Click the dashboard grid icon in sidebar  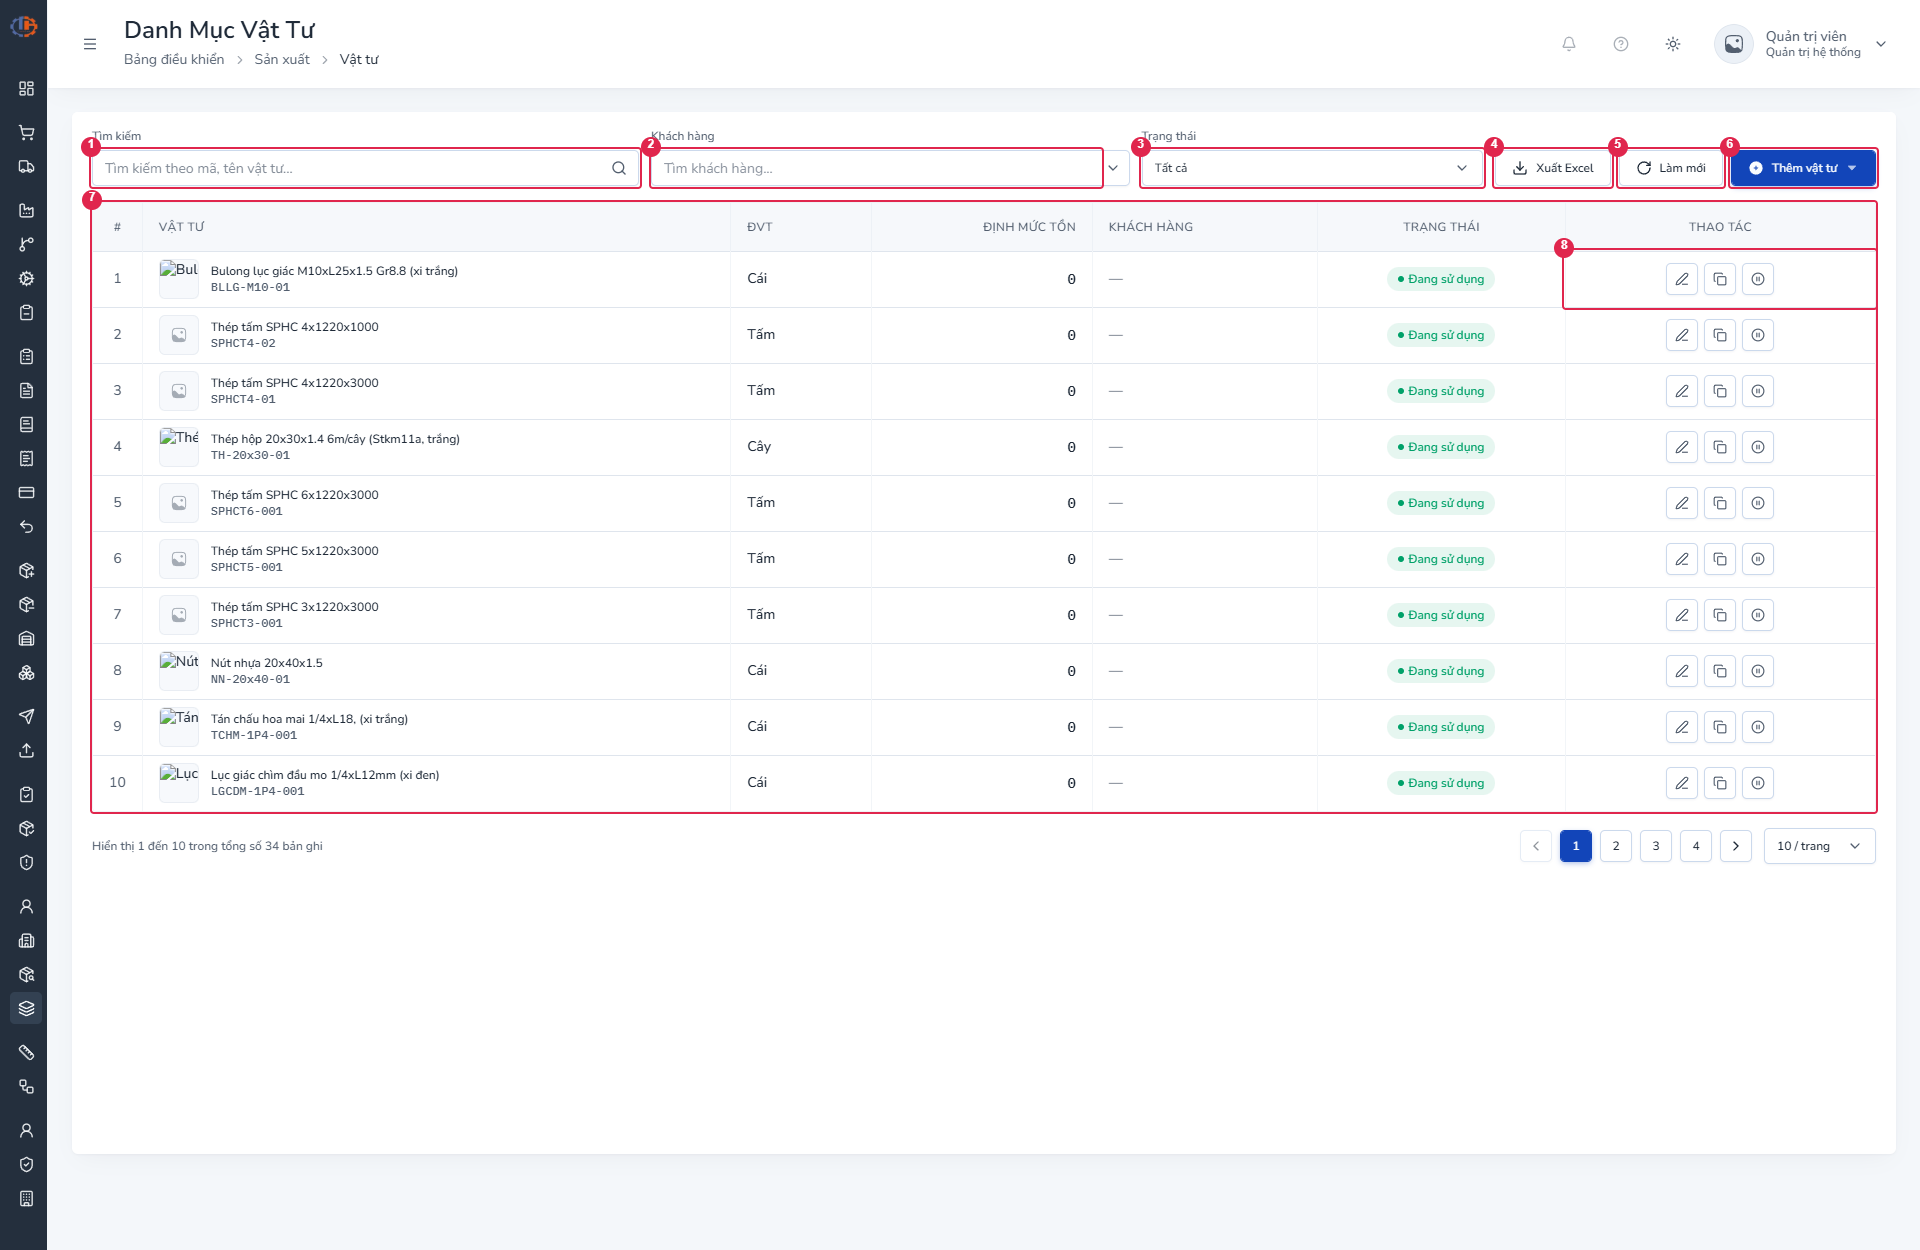[27, 89]
